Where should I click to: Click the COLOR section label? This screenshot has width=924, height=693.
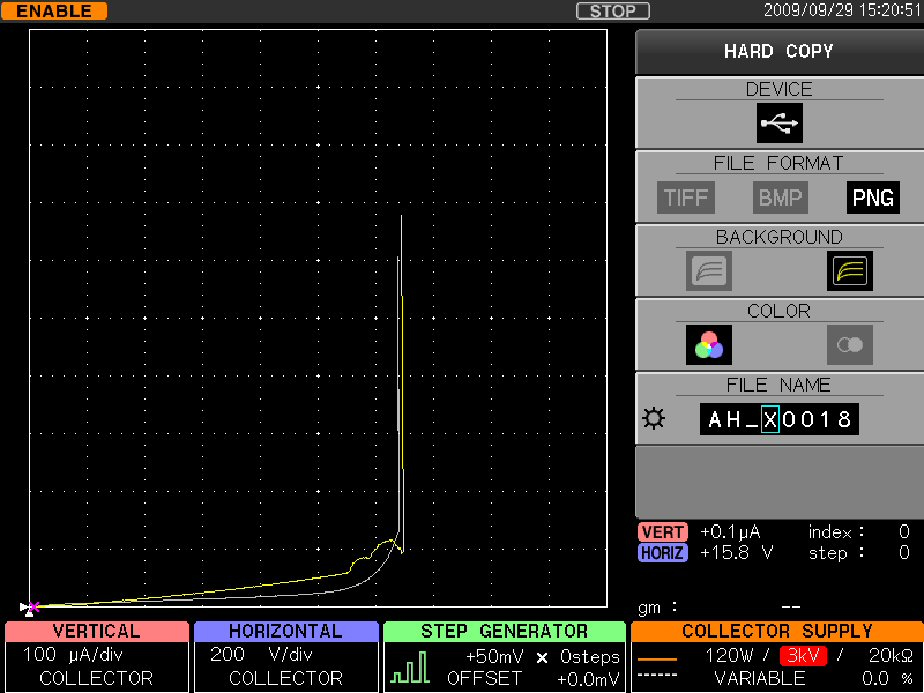(x=779, y=311)
